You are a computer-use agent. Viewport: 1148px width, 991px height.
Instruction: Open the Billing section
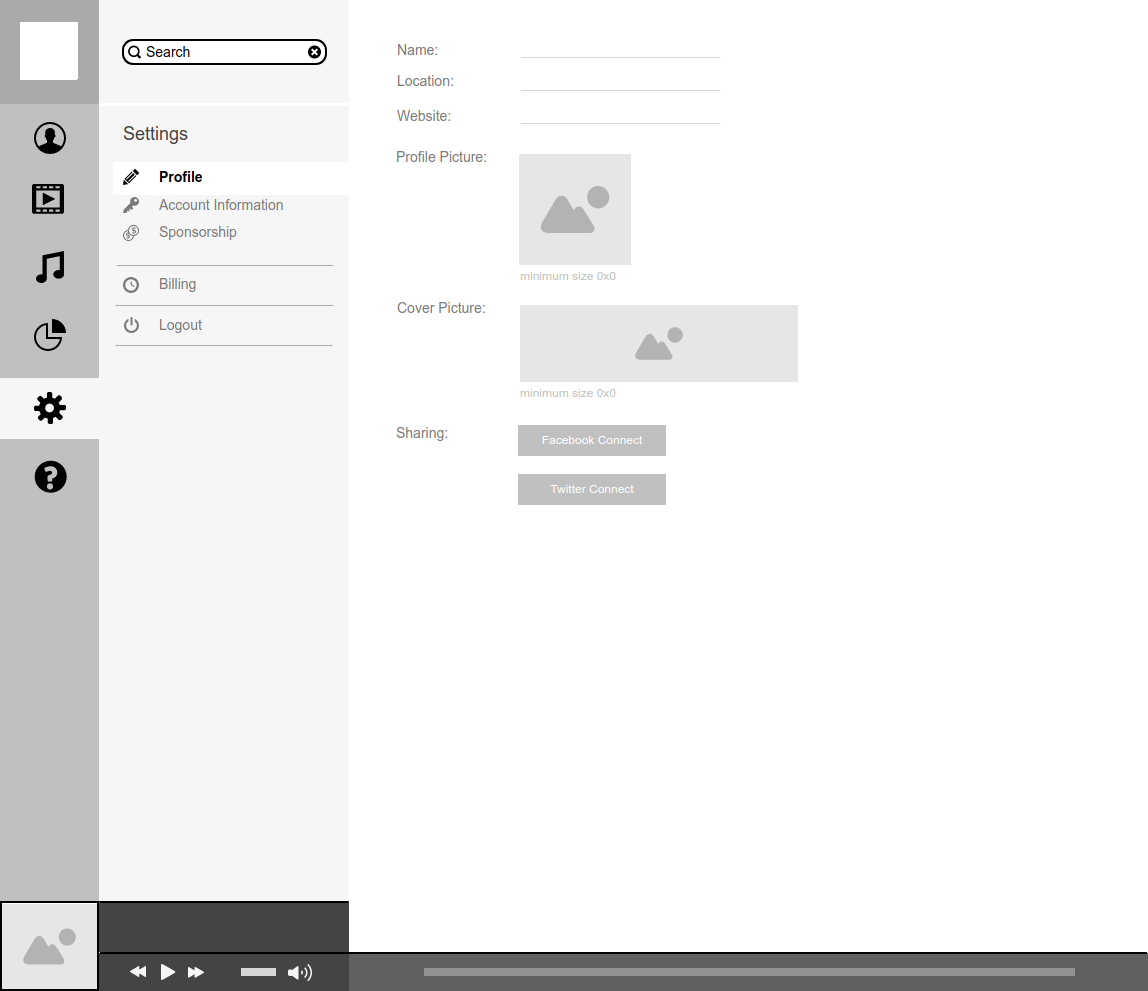pos(177,284)
